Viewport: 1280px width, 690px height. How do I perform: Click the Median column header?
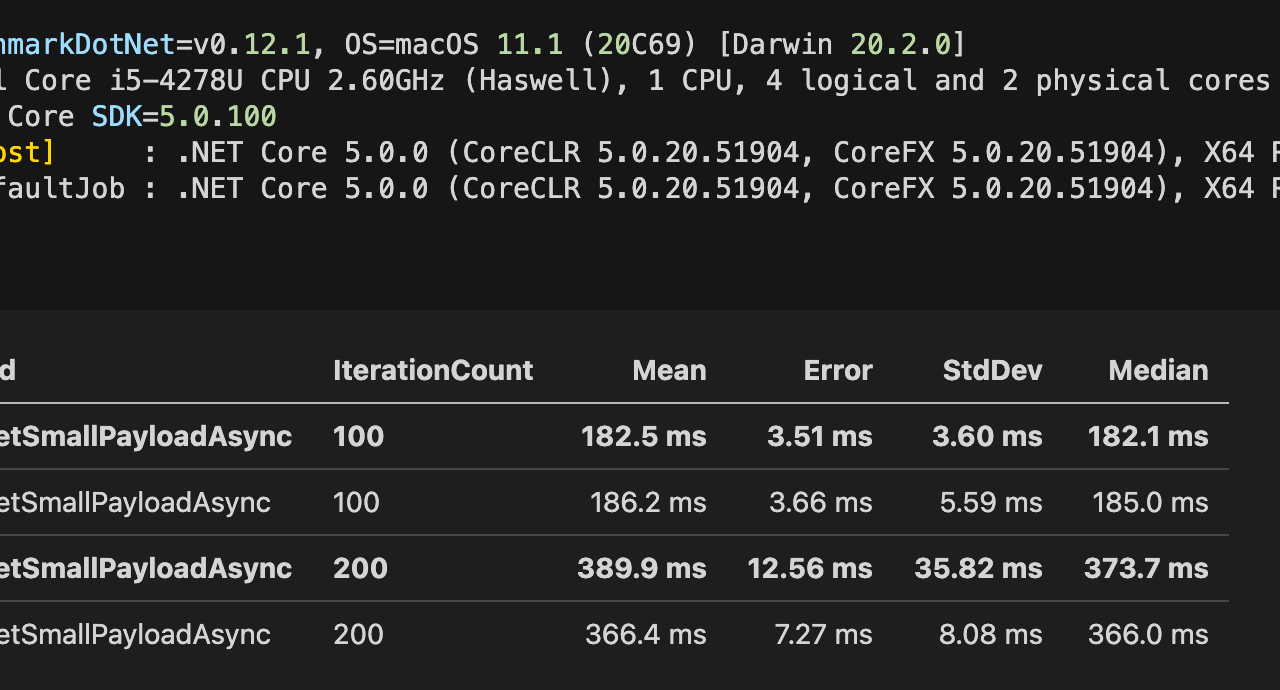click(x=1158, y=371)
